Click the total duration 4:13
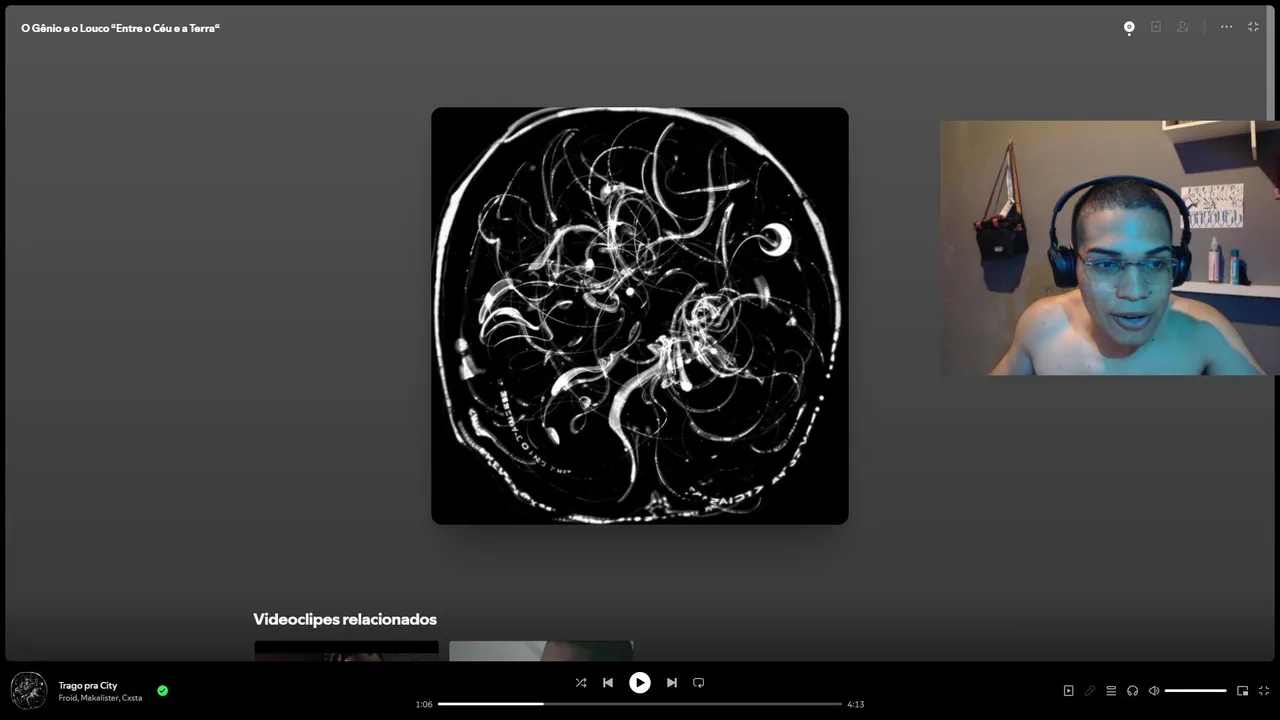This screenshot has width=1280, height=720. coord(855,704)
